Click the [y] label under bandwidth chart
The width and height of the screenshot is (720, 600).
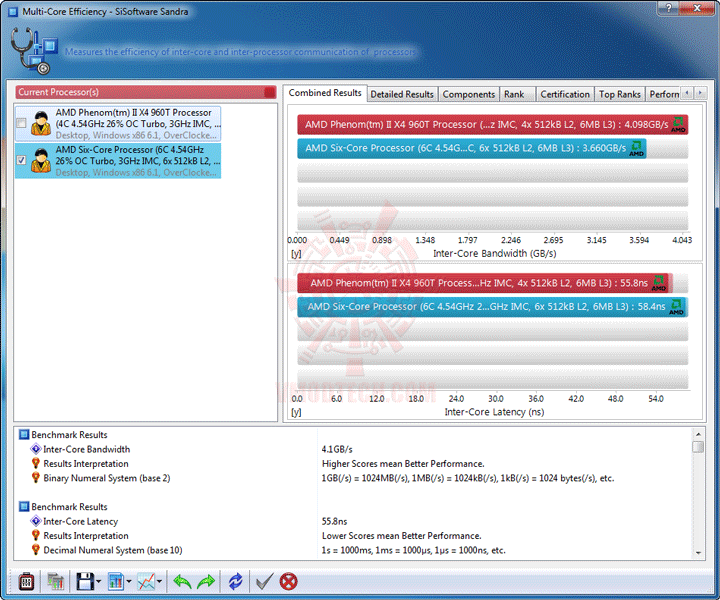click(296, 253)
